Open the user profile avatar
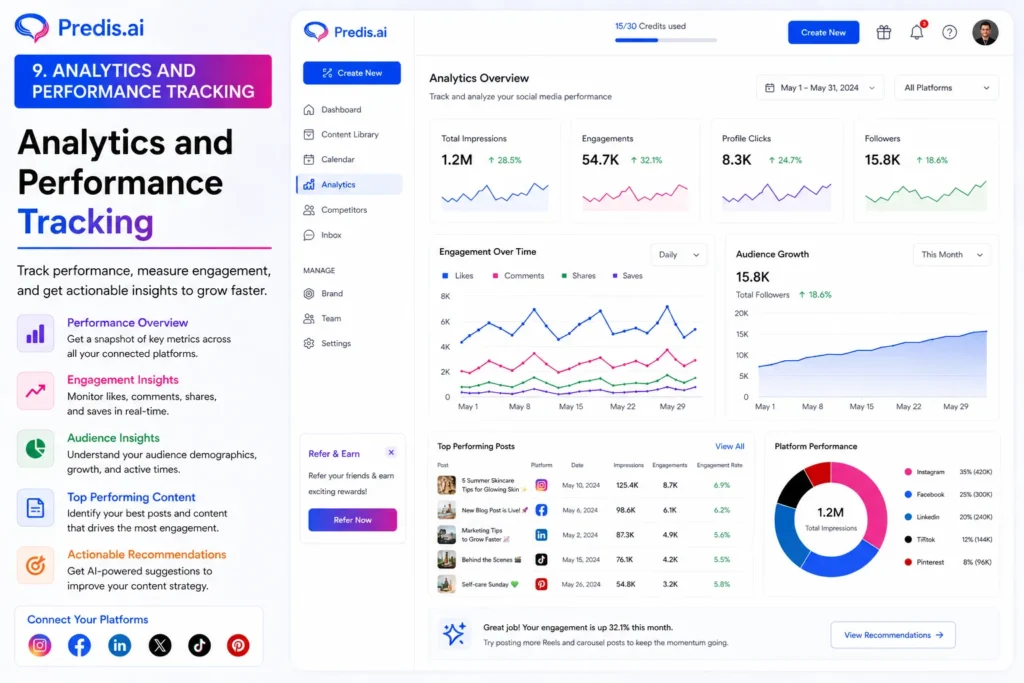1024x683 pixels. click(985, 32)
